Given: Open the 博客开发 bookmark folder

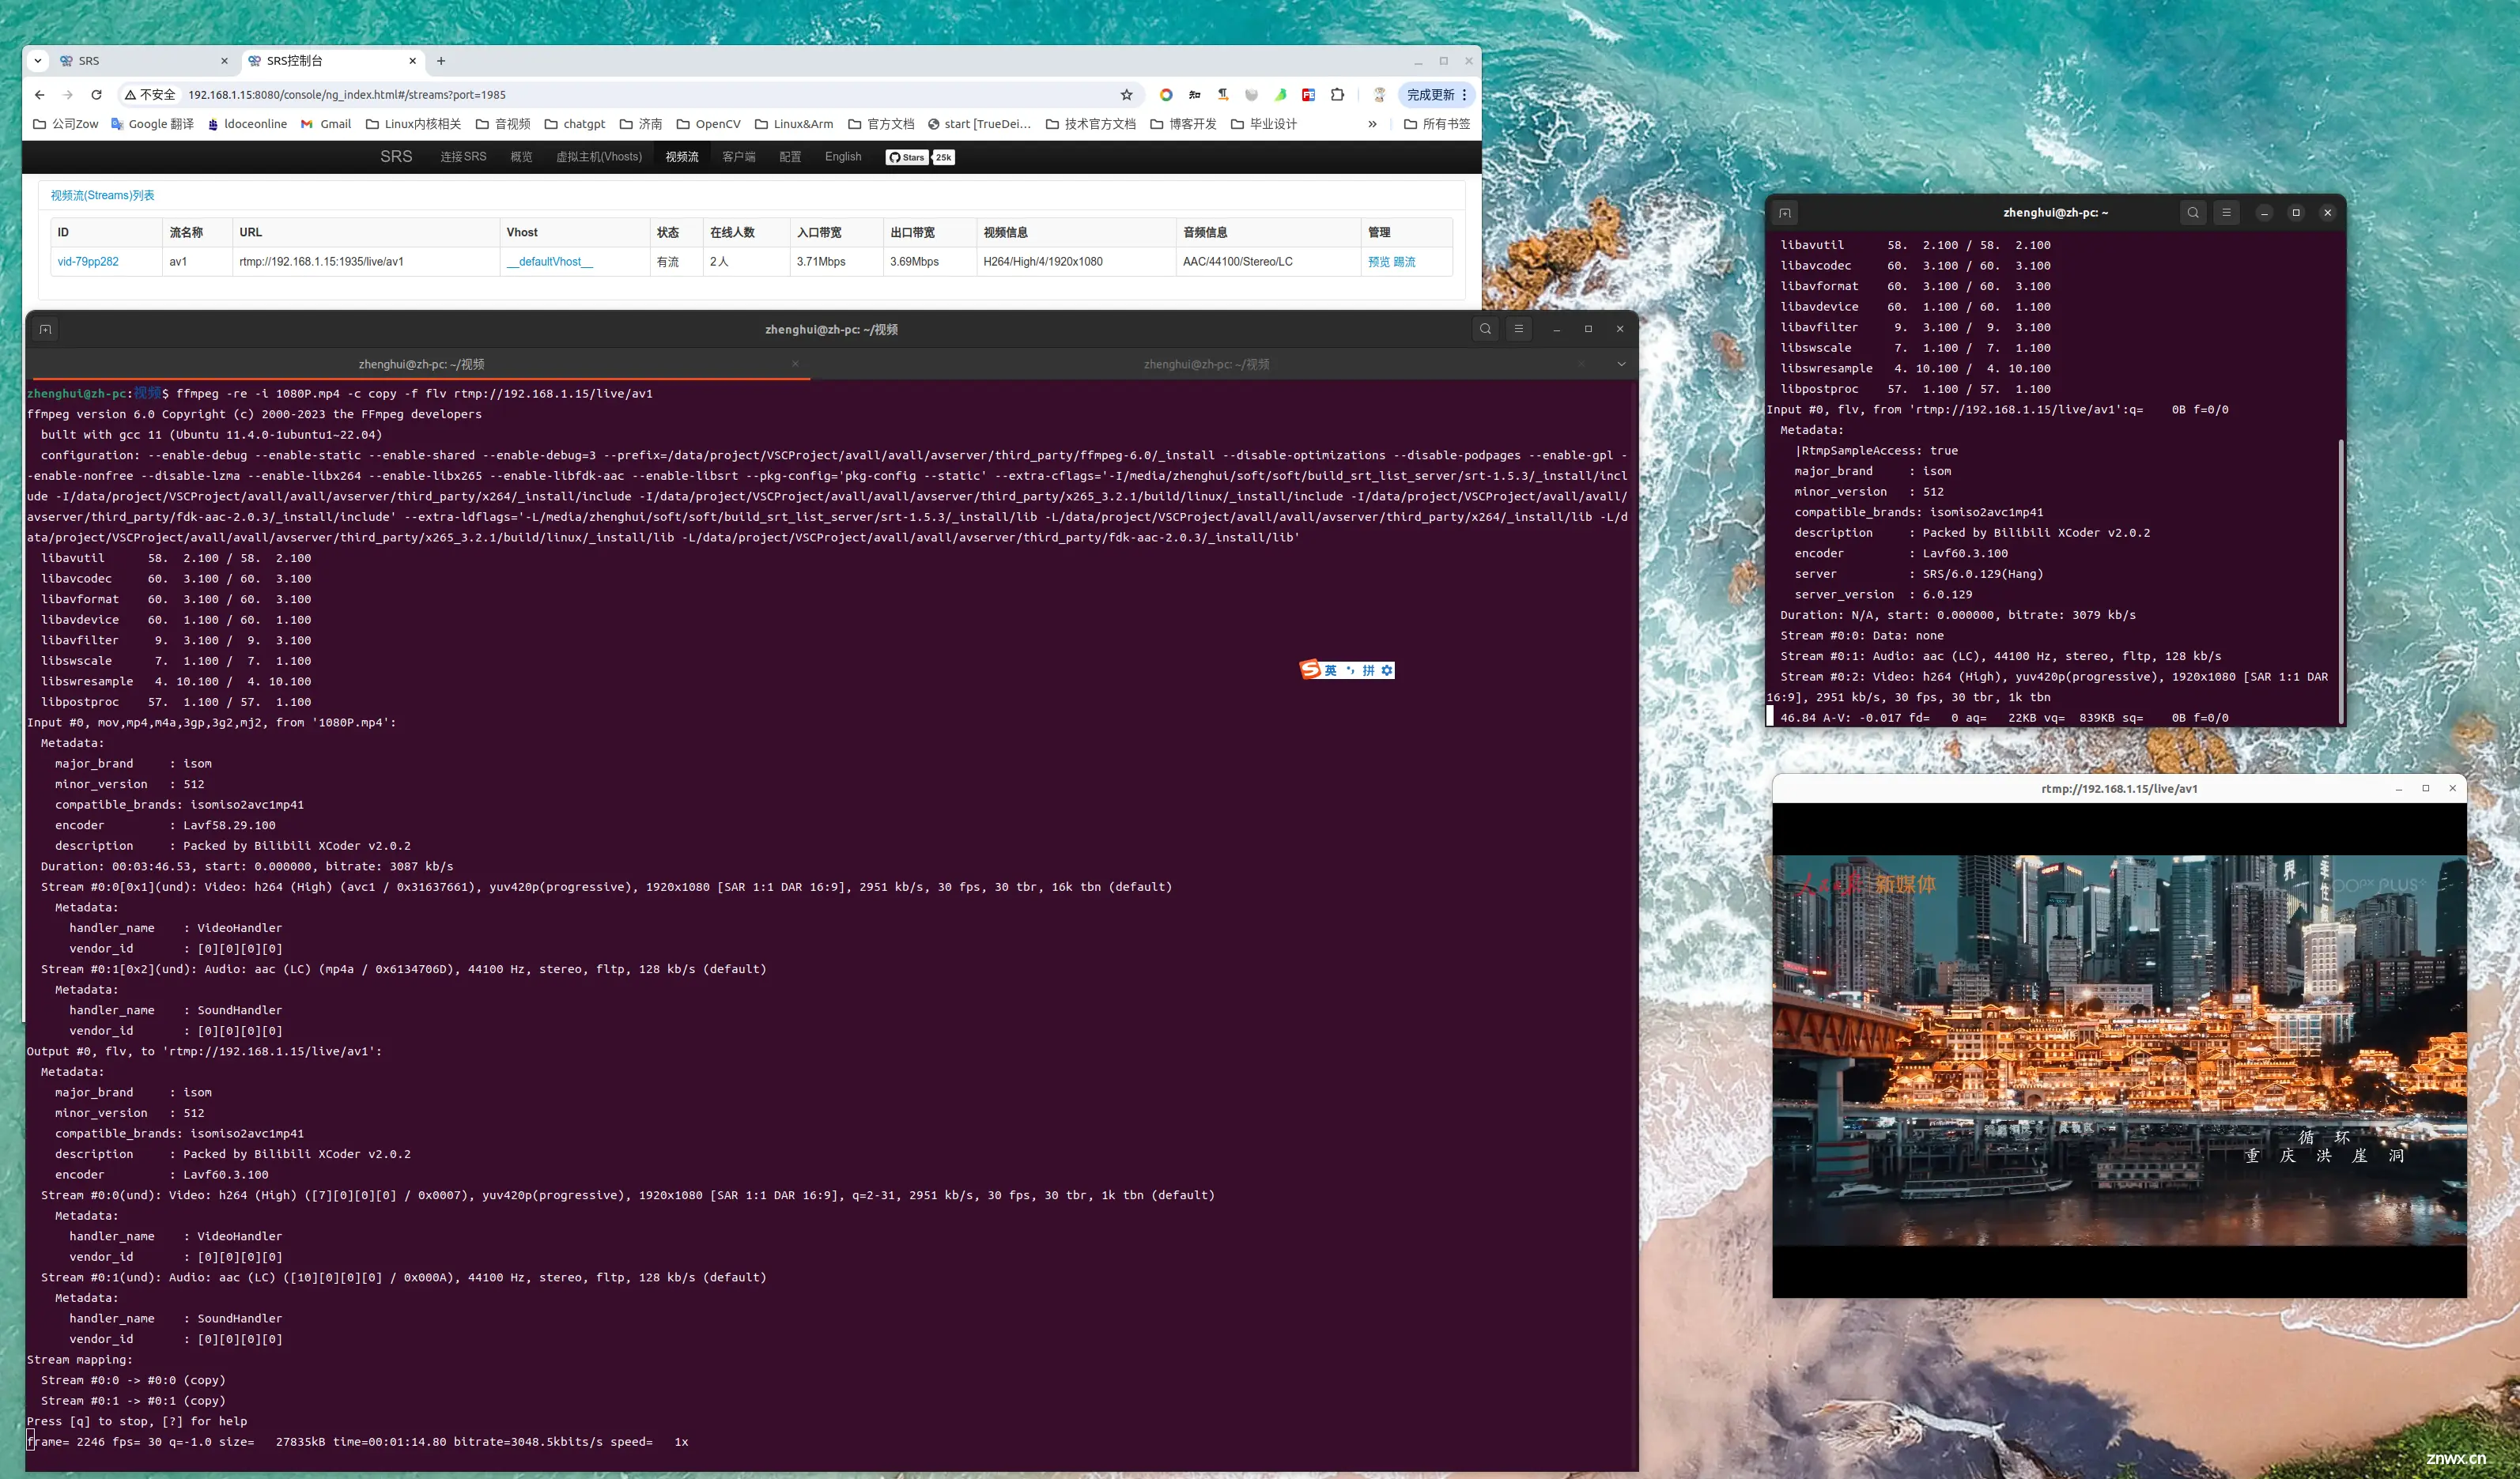Looking at the screenshot, I should [1183, 124].
